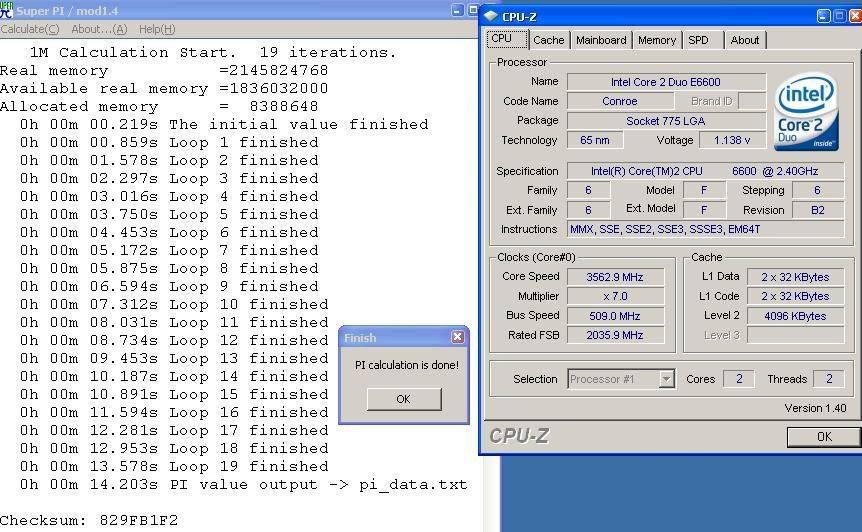
Task: Click the Level 2 value 4096 KBytes
Action: click(795, 316)
